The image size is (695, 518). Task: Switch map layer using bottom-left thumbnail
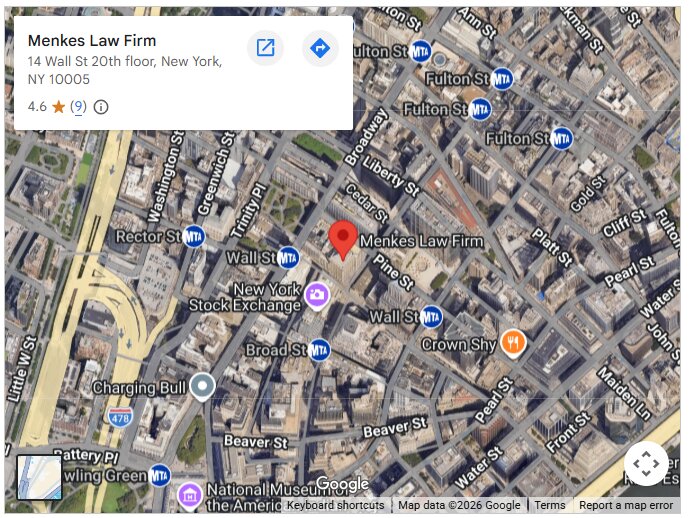tap(39, 477)
